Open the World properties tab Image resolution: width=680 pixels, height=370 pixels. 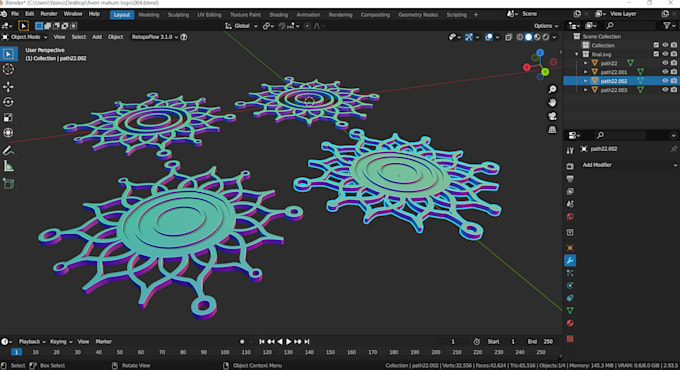570,216
